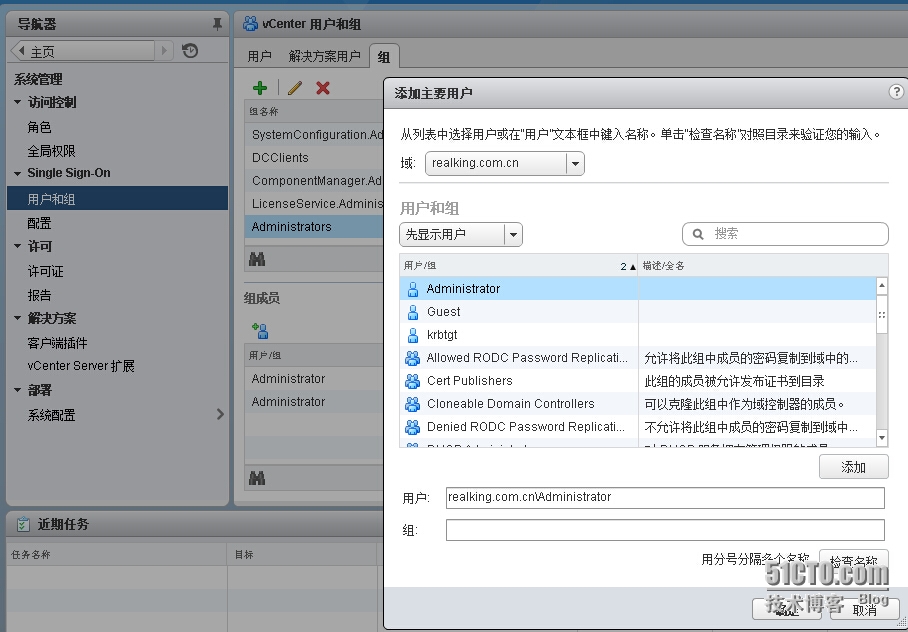Click in the 搜索 field
This screenshot has height=632, width=908.
[x=785, y=234]
